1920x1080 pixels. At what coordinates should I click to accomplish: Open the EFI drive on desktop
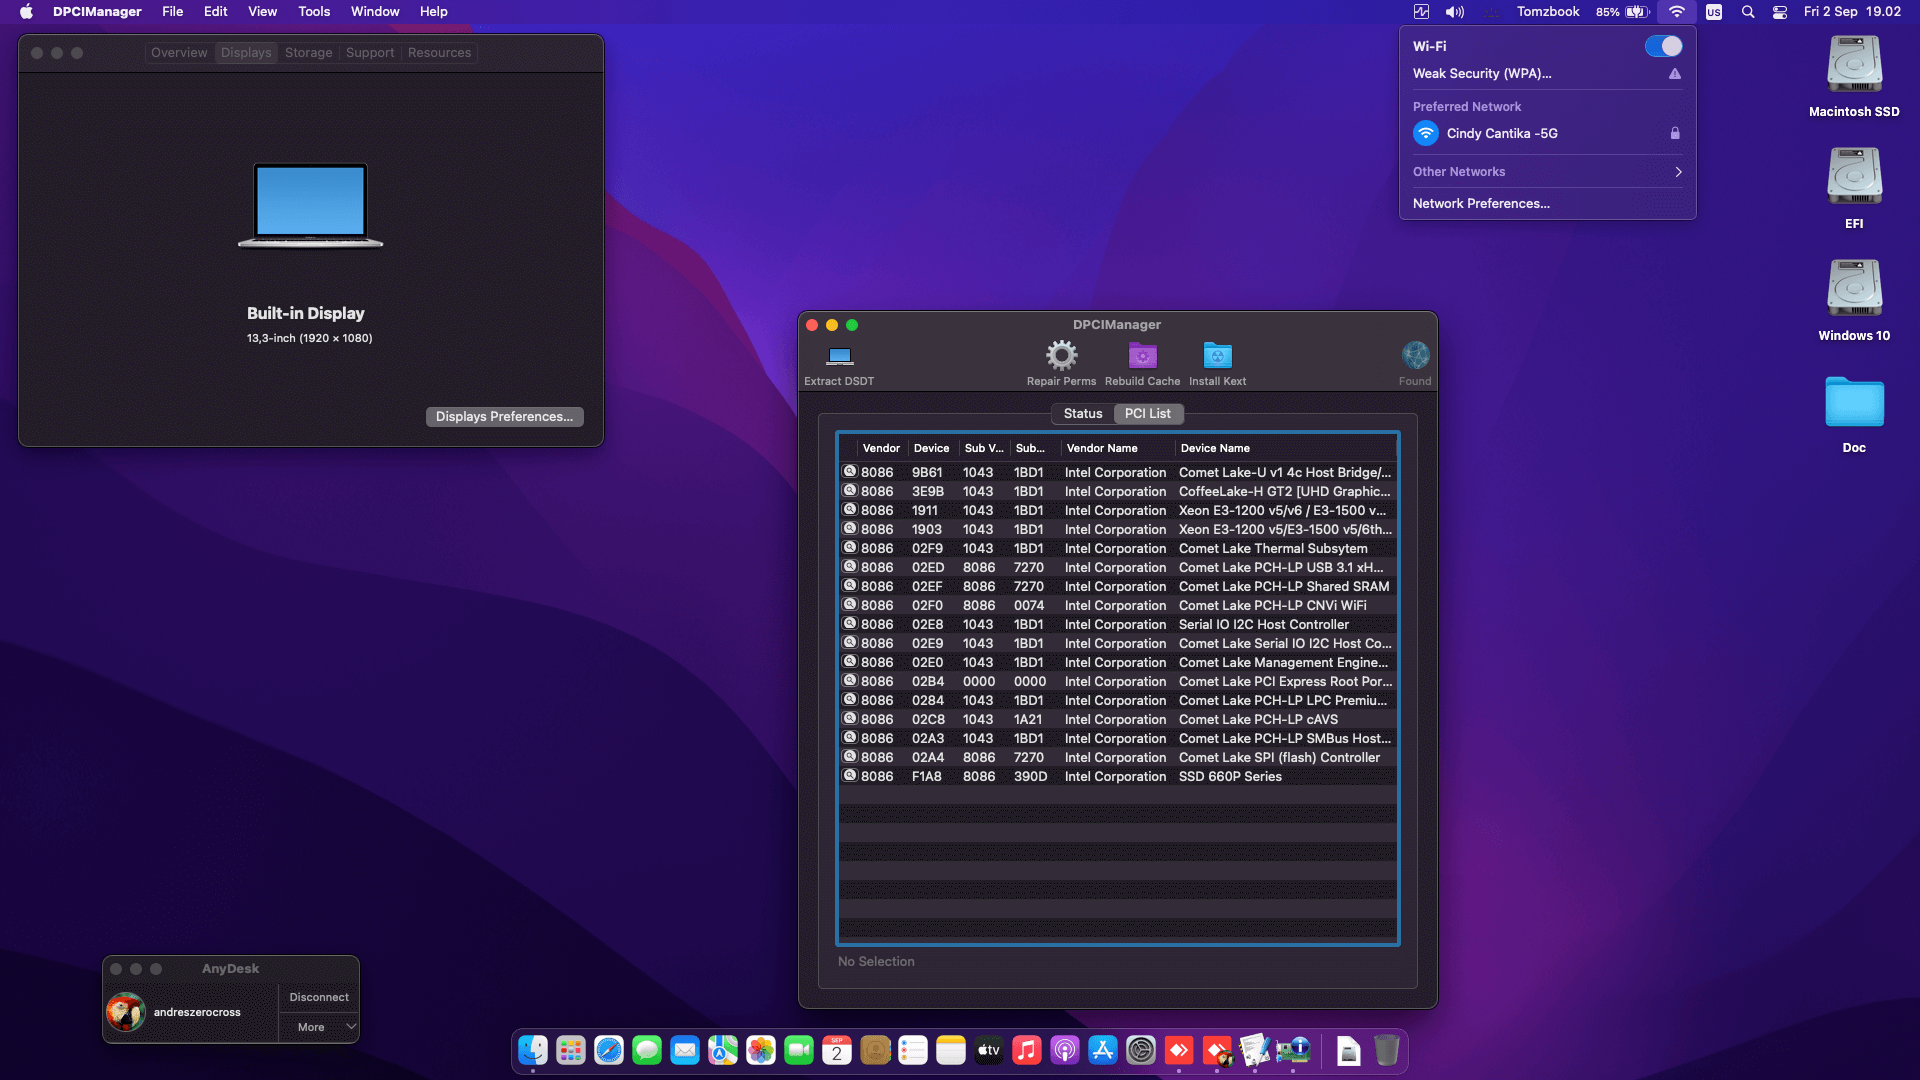click(1854, 178)
